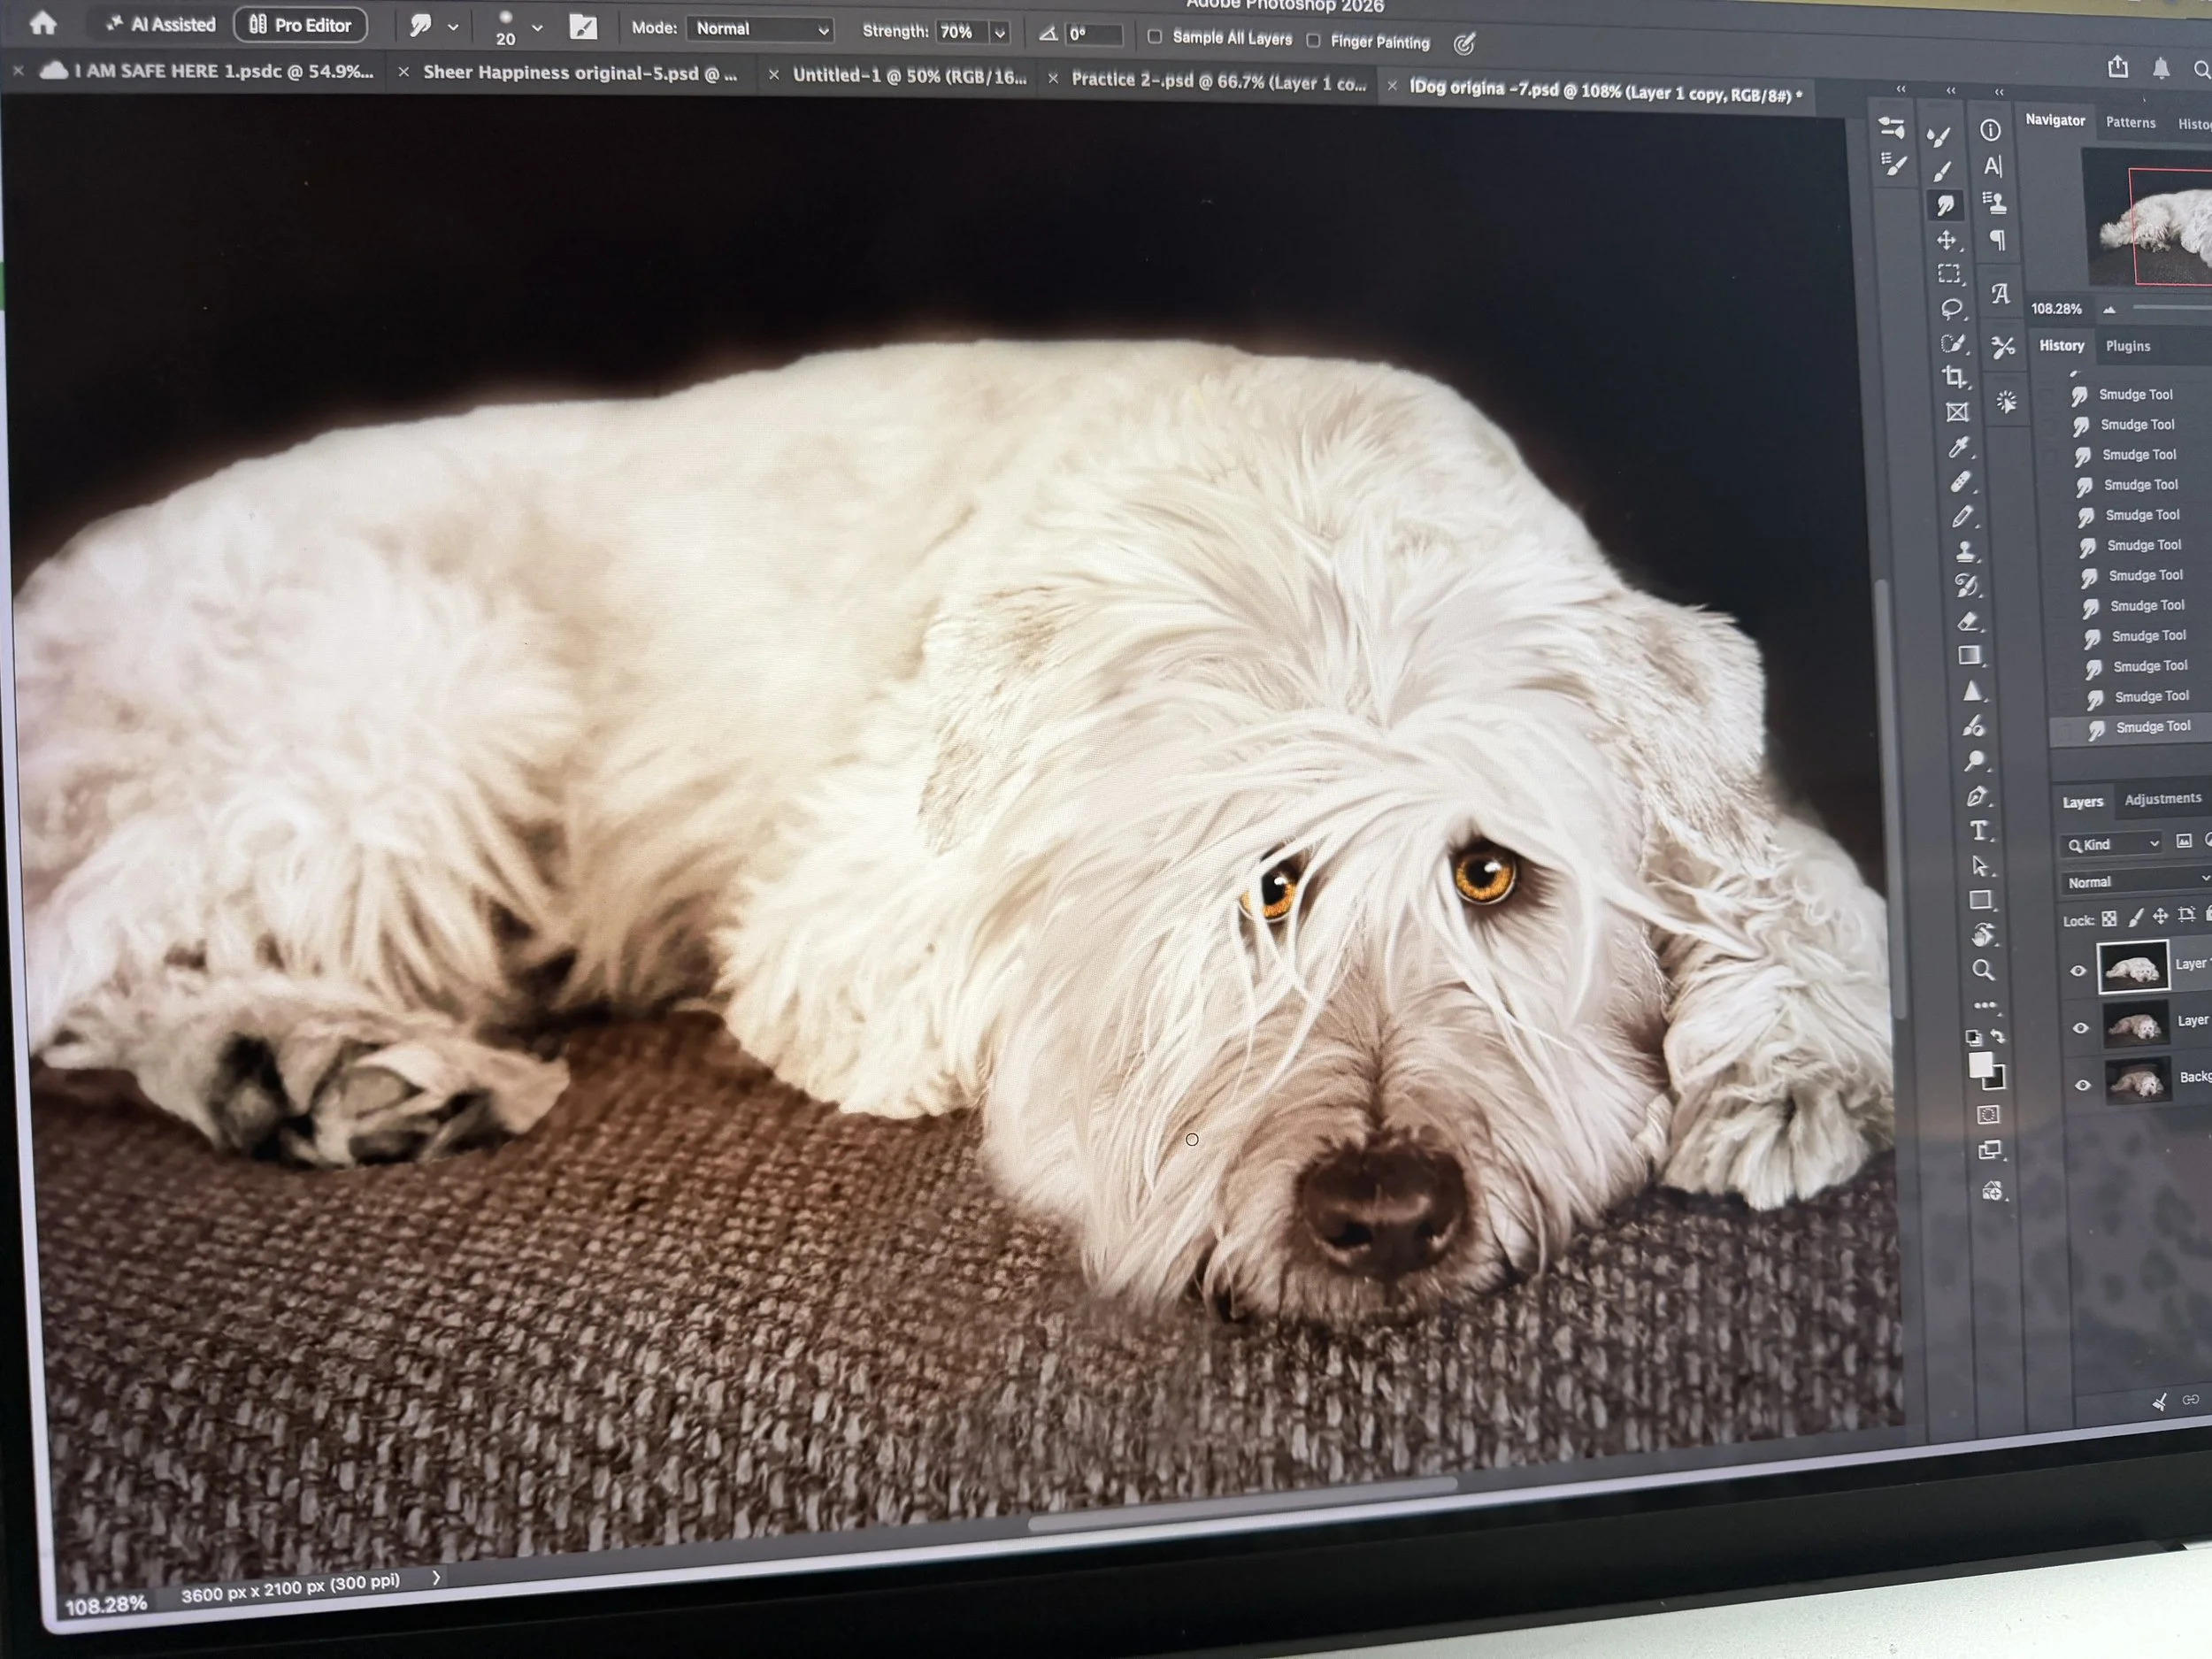Switch to the Plugins tab

[x=2127, y=346]
